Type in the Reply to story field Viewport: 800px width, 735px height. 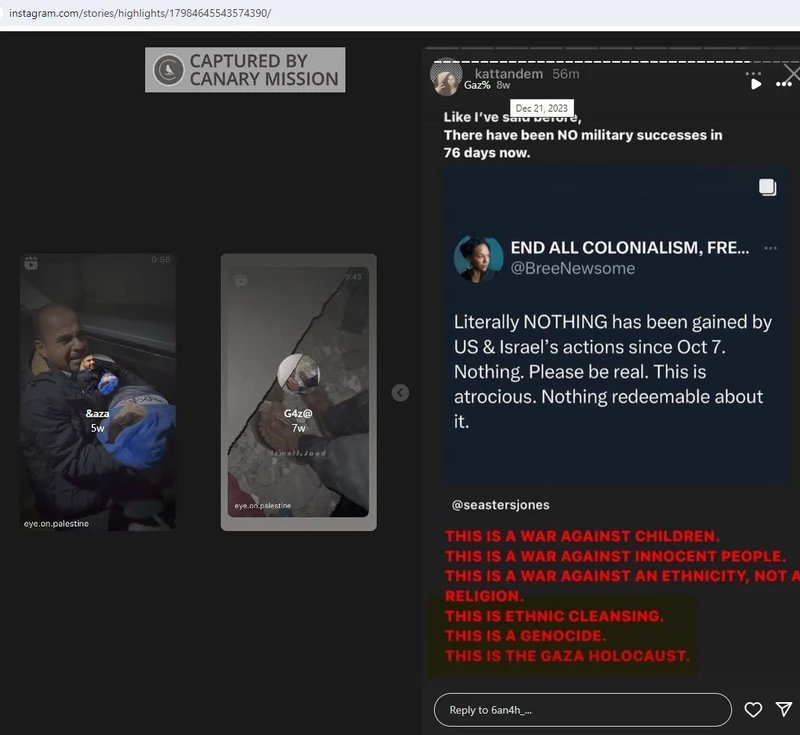click(x=582, y=710)
